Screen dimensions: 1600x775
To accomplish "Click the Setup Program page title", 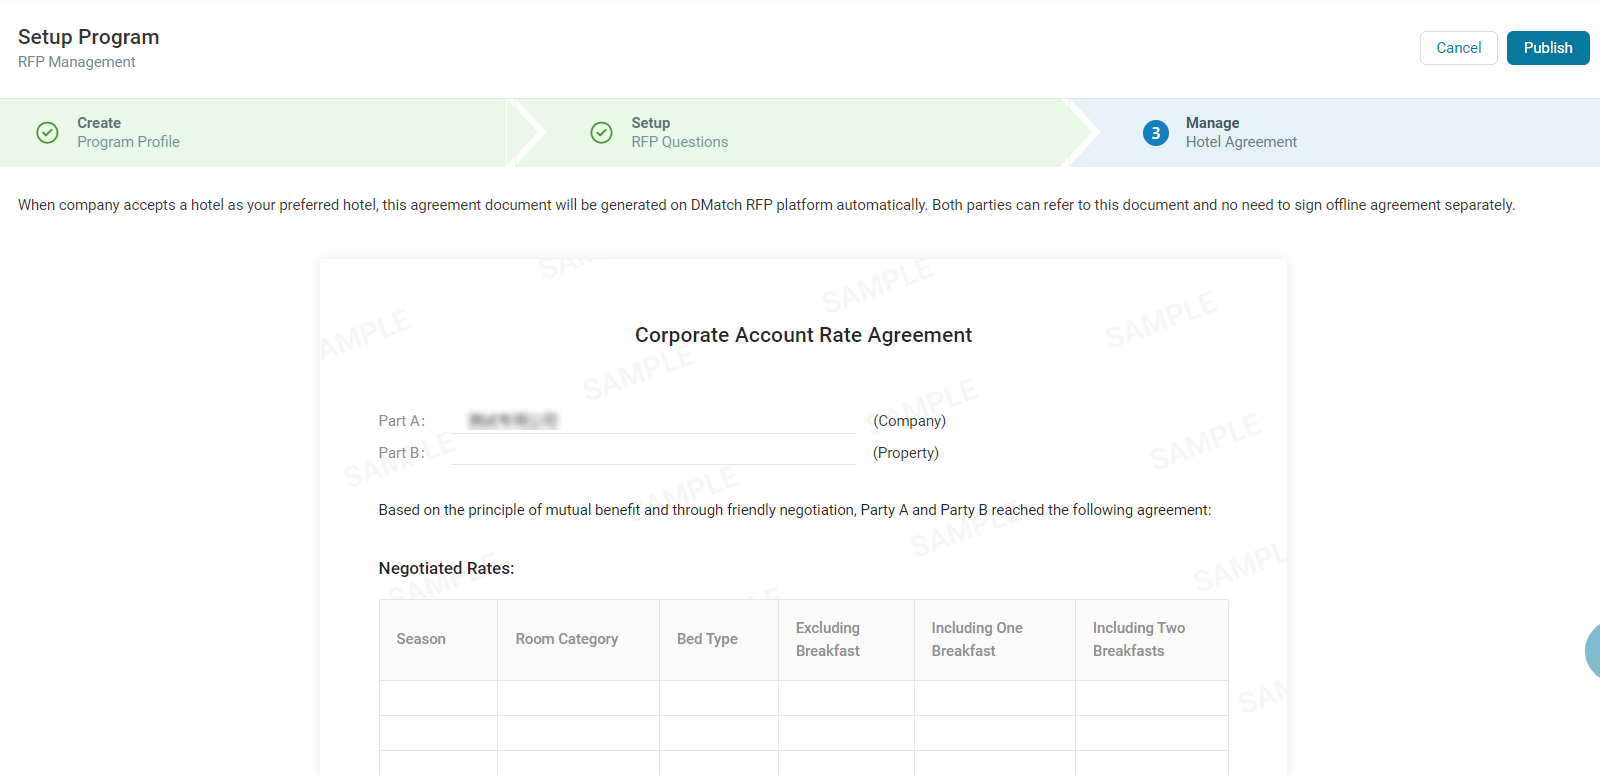I will coord(89,37).
